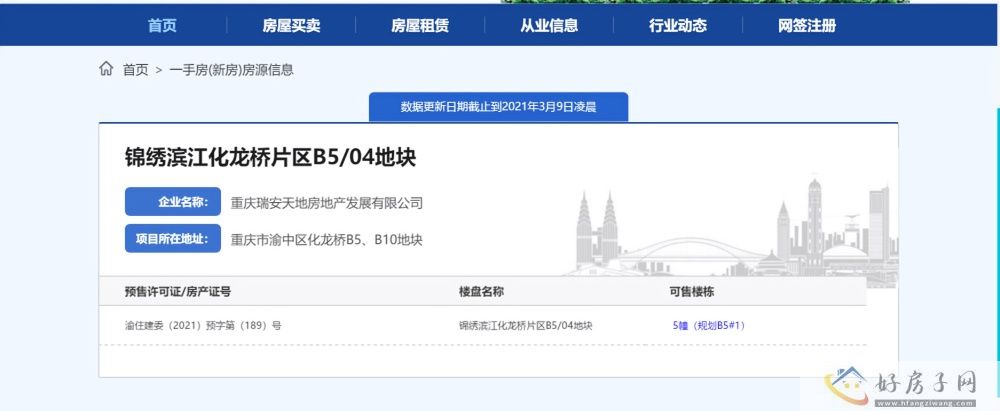Click the 可售楼栋 column header
Image resolution: width=1000 pixels, height=411 pixels.
pos(691,291)
